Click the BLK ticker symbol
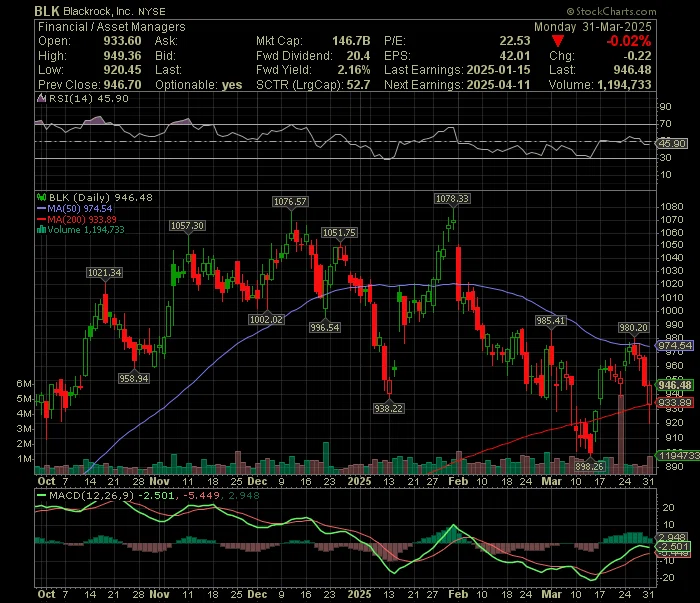The width and height of the screenshot is (700, 603). click(x=47, y=11)
